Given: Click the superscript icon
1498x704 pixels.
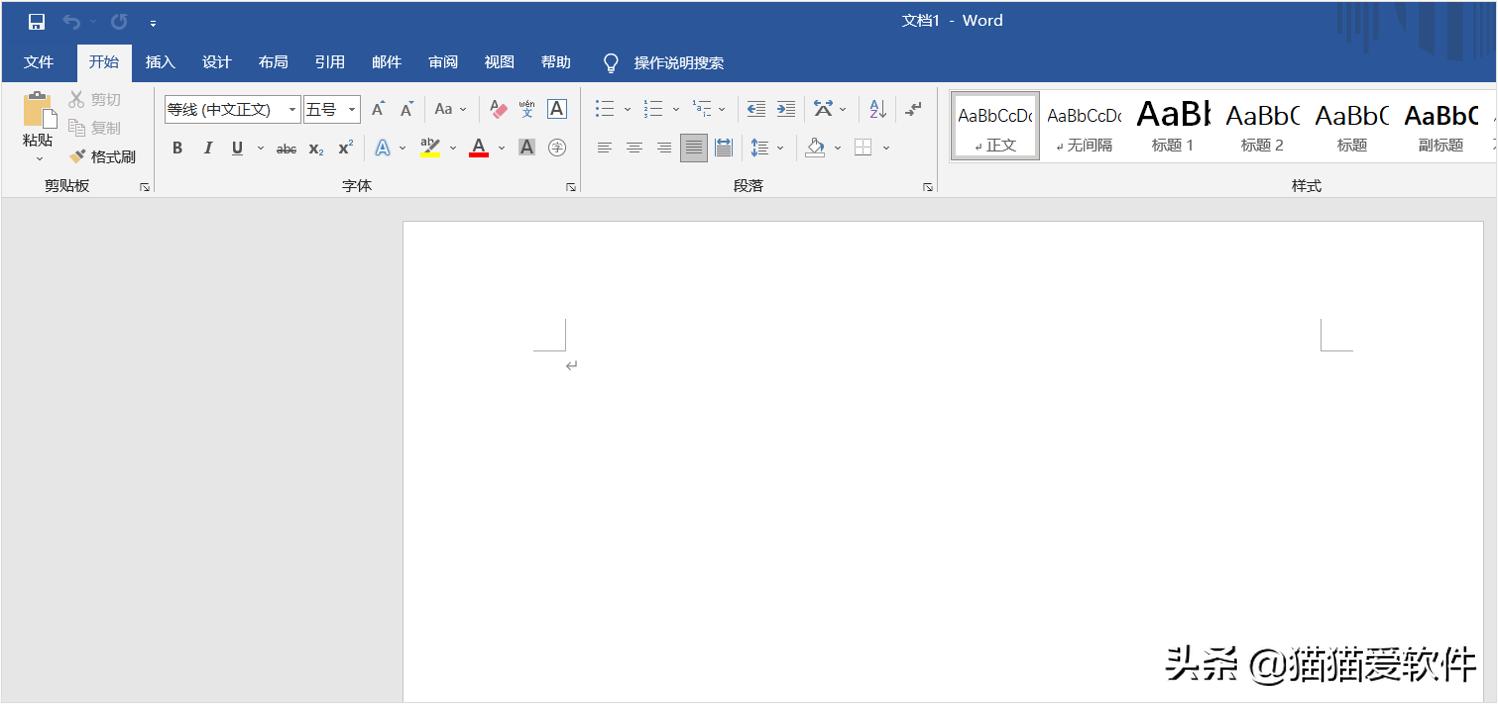Looking at the screenshot, I should coord(344,147).
